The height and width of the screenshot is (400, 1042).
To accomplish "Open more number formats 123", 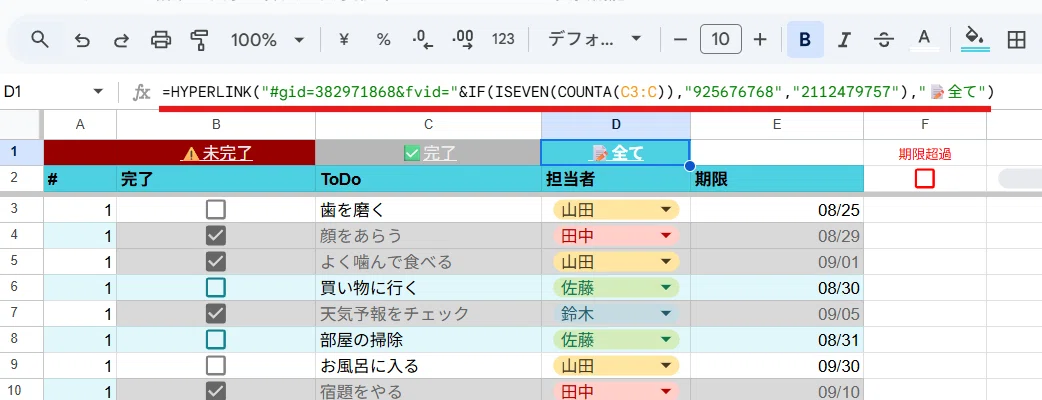I will point(503,40).
